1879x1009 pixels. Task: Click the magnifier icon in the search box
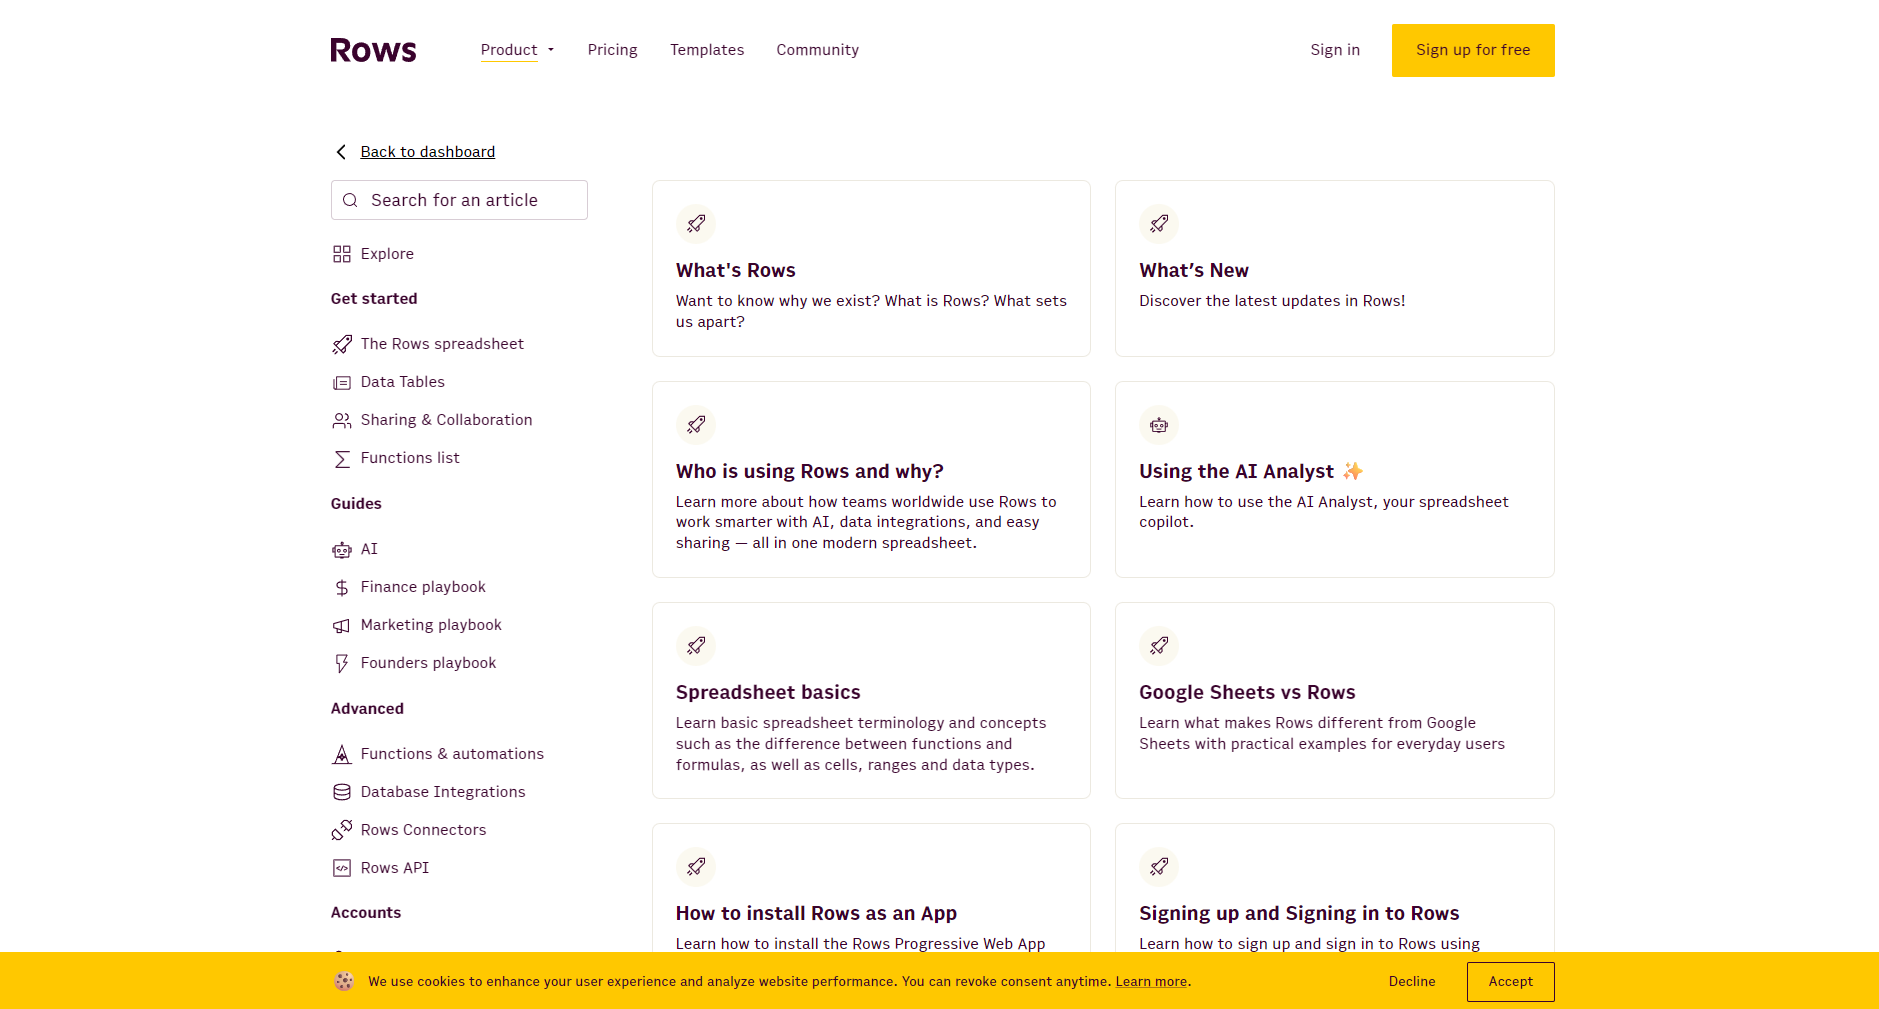(350, 200)
